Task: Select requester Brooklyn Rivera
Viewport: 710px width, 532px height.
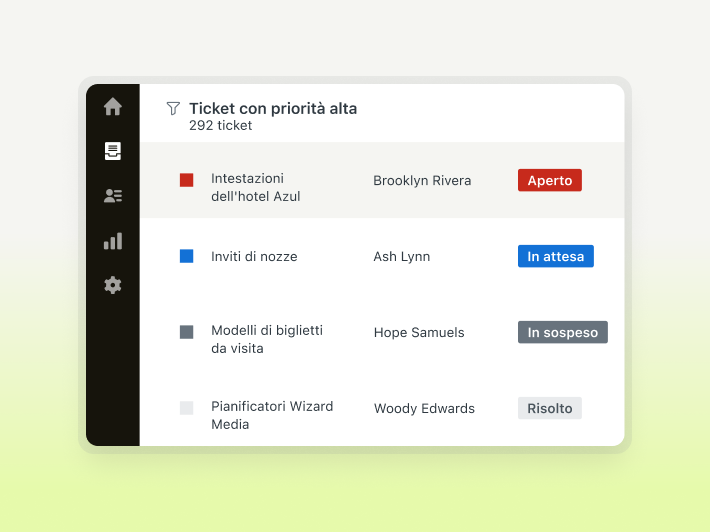Action: 422,181
